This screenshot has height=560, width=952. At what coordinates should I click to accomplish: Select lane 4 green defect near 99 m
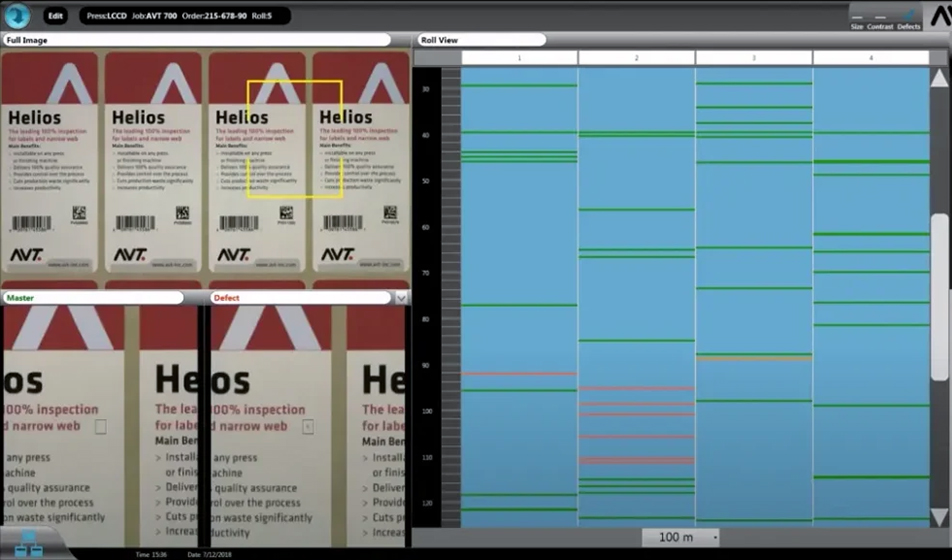(871, 405)
